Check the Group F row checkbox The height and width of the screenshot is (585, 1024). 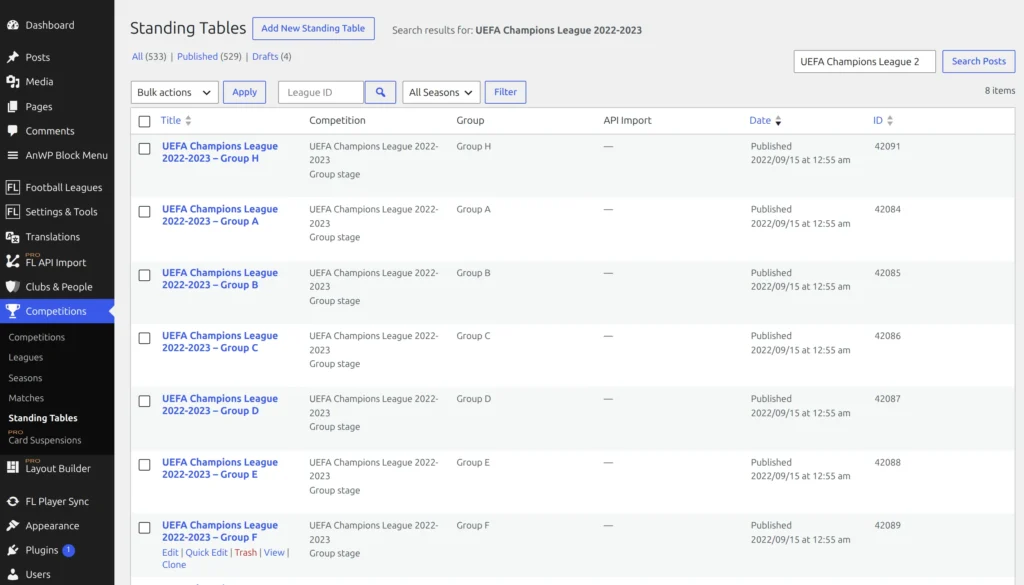pos(144,528)
